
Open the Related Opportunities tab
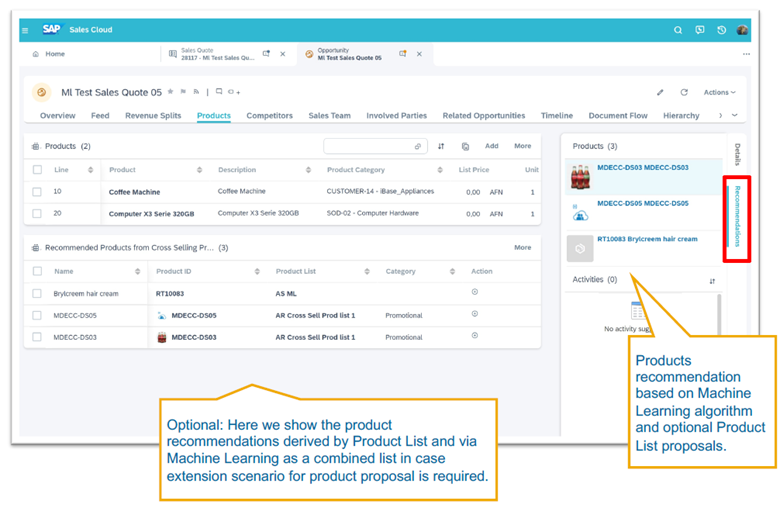(x=484, y=115)
